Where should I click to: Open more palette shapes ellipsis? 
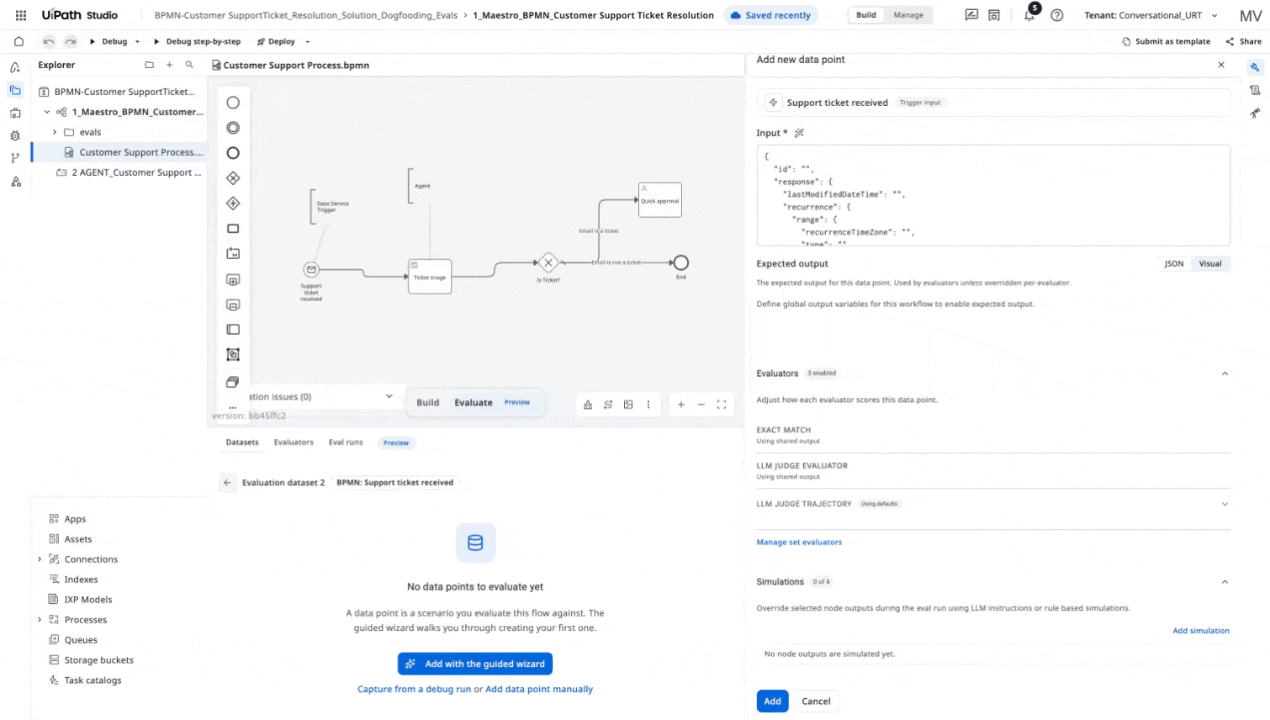(233, 407)
